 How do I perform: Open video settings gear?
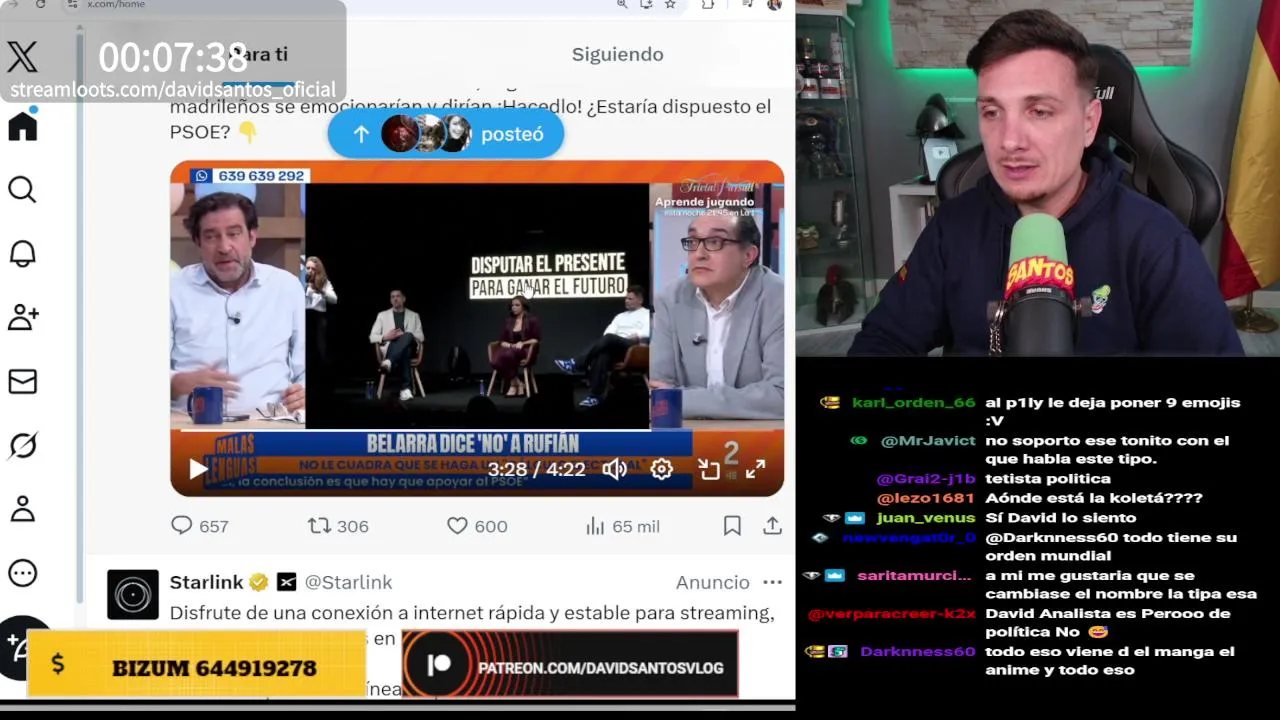tap(662, 468)
